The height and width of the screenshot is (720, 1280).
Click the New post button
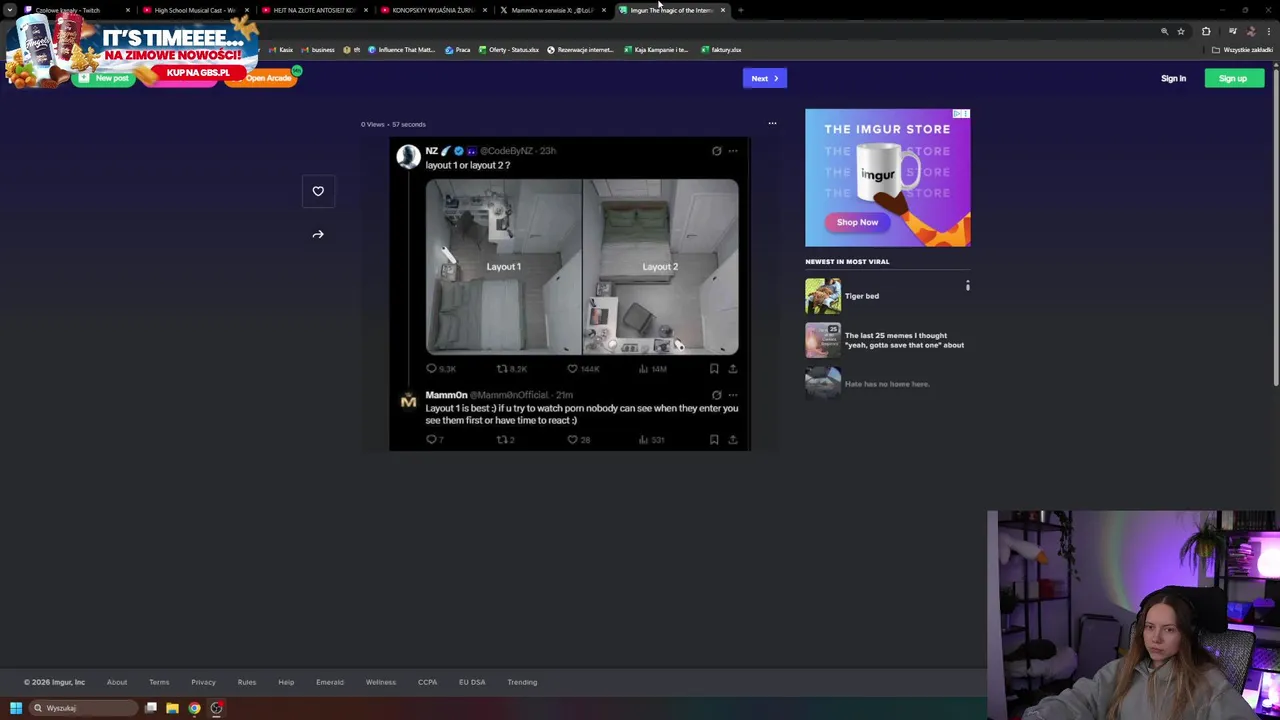click(x=103, y=78)
